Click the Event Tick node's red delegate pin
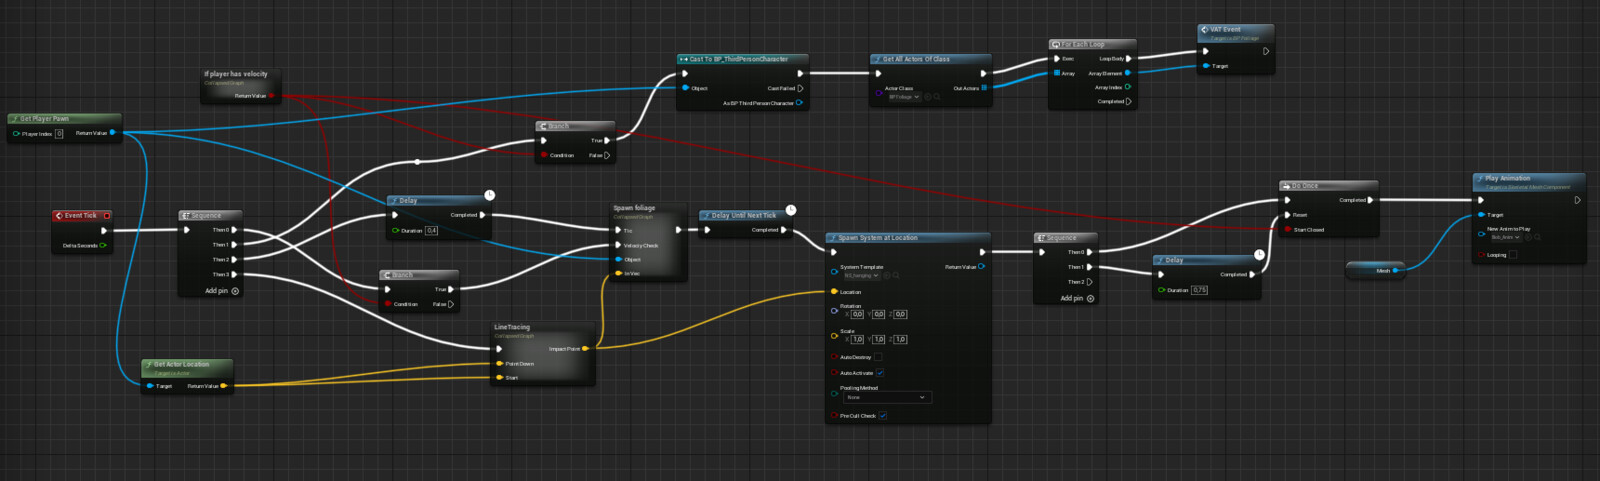The width and height of the screenshot is (1600, 481). point(107,215)
